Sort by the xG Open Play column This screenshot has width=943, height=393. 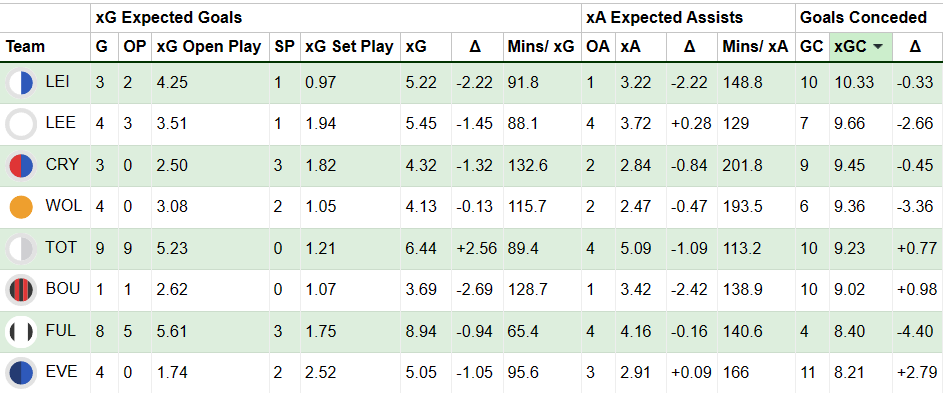point(209,47)
